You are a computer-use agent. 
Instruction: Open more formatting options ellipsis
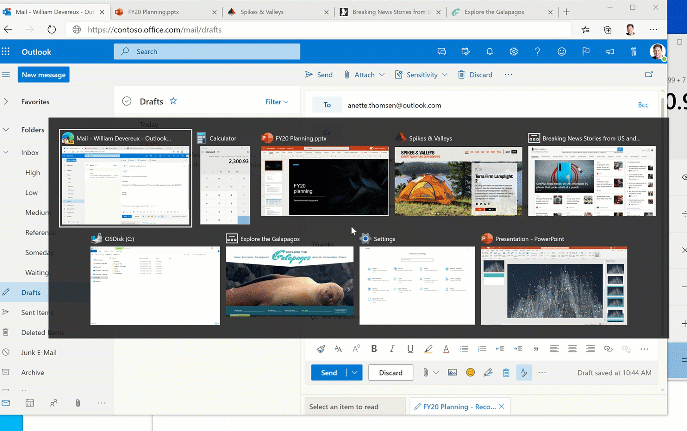tap(644, 349)
